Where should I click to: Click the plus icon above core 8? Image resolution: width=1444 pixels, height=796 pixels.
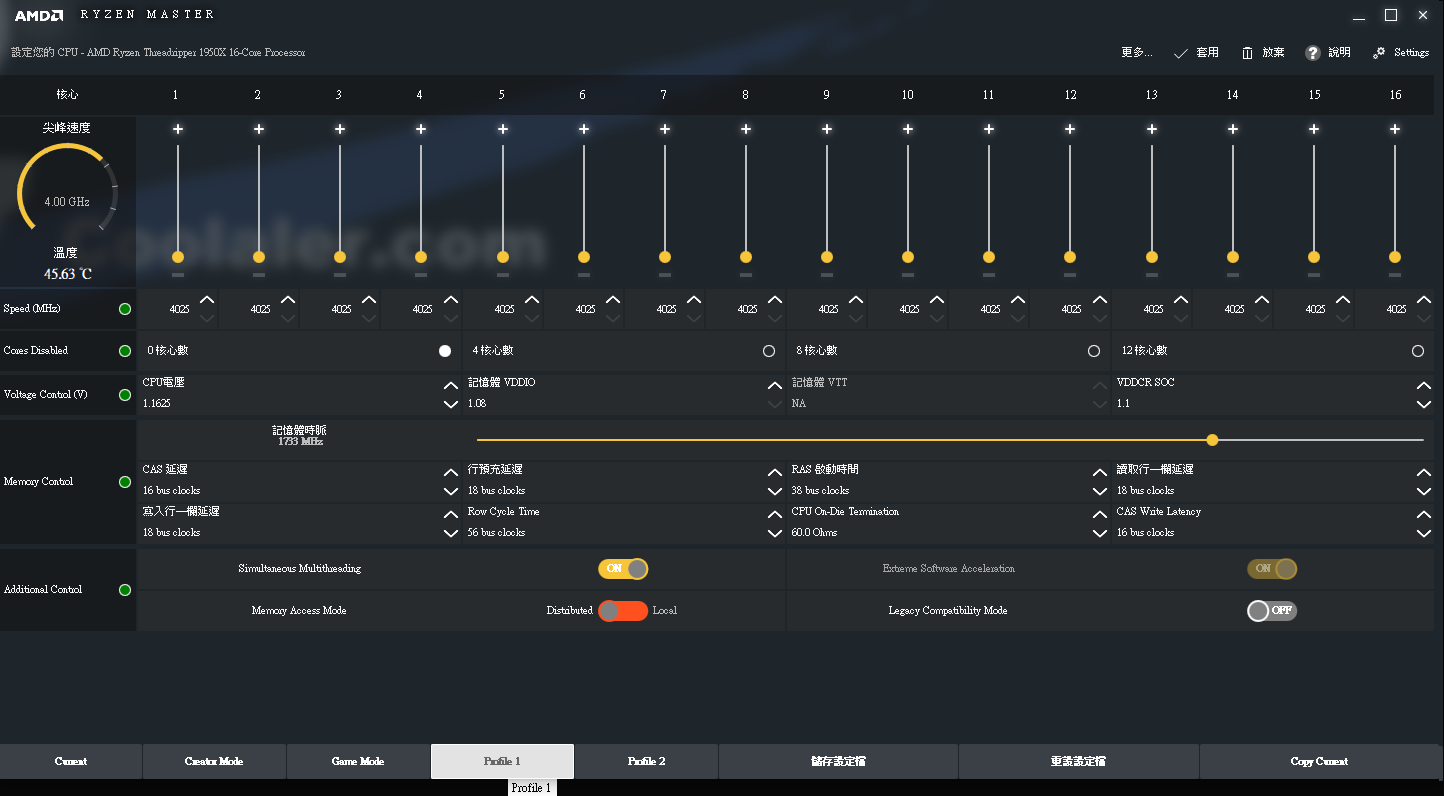click(x=746, y=129)
